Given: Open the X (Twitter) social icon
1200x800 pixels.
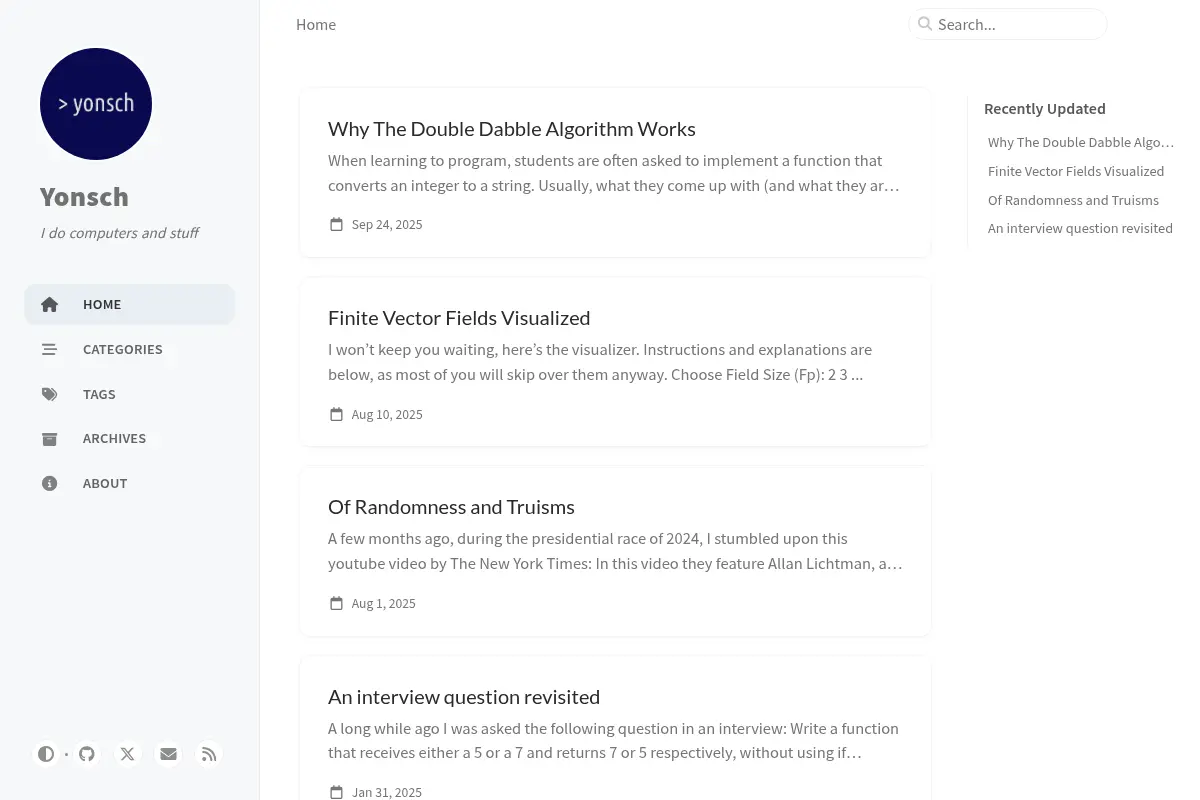Looking at the screenshot, I should pos(128,754).
